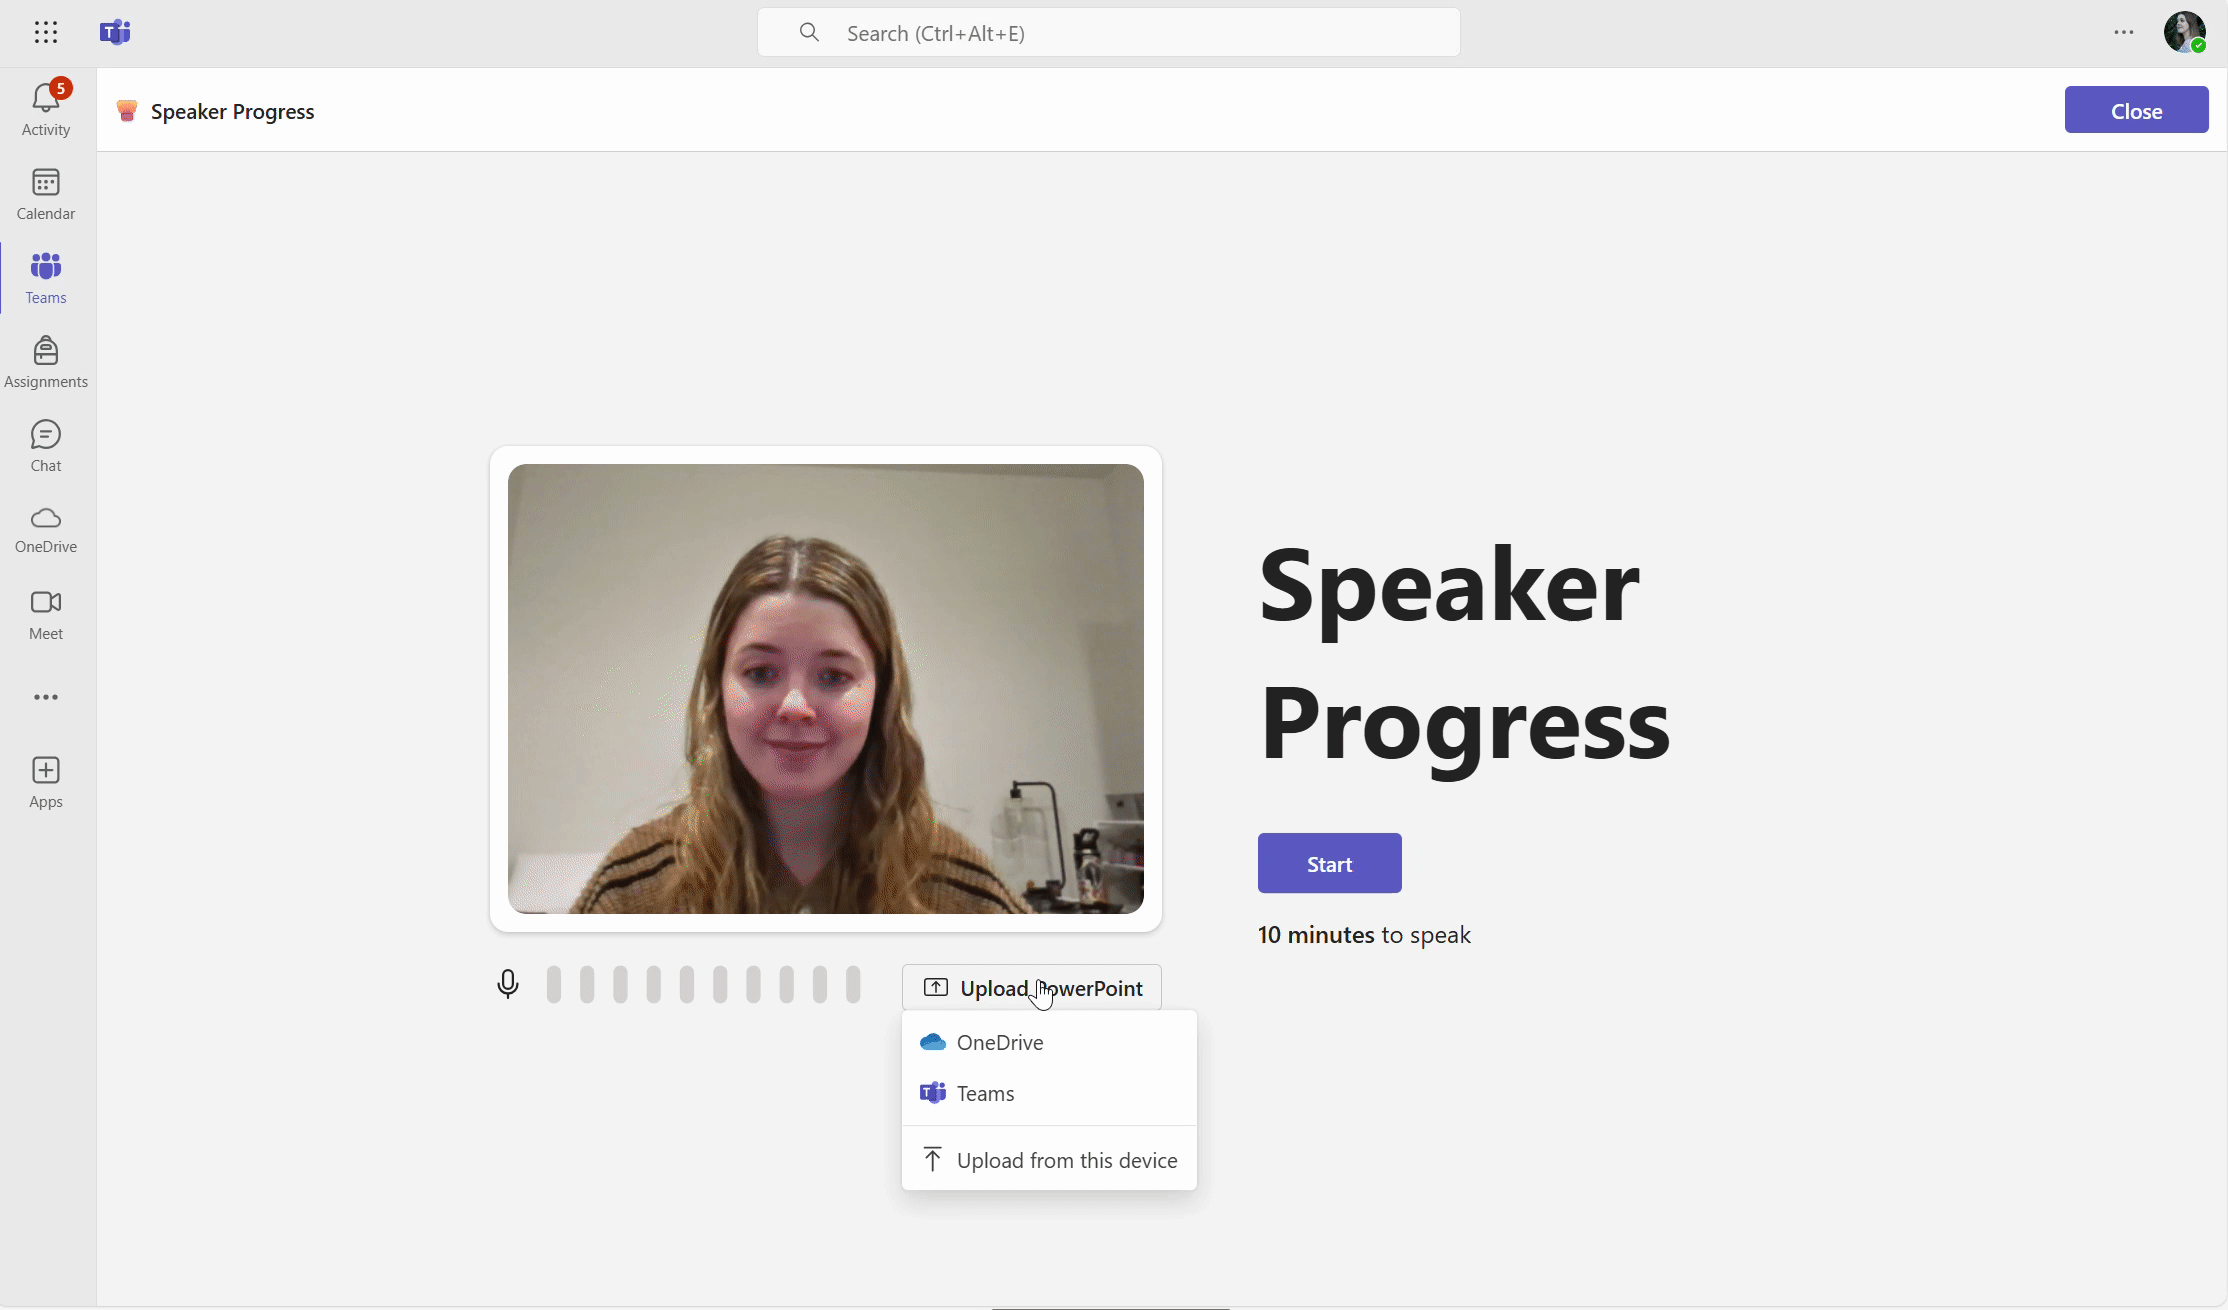This screenshot has height=1310, width=2228.
Task: Open Chat from the sidebar
Action: coord(46,446)
